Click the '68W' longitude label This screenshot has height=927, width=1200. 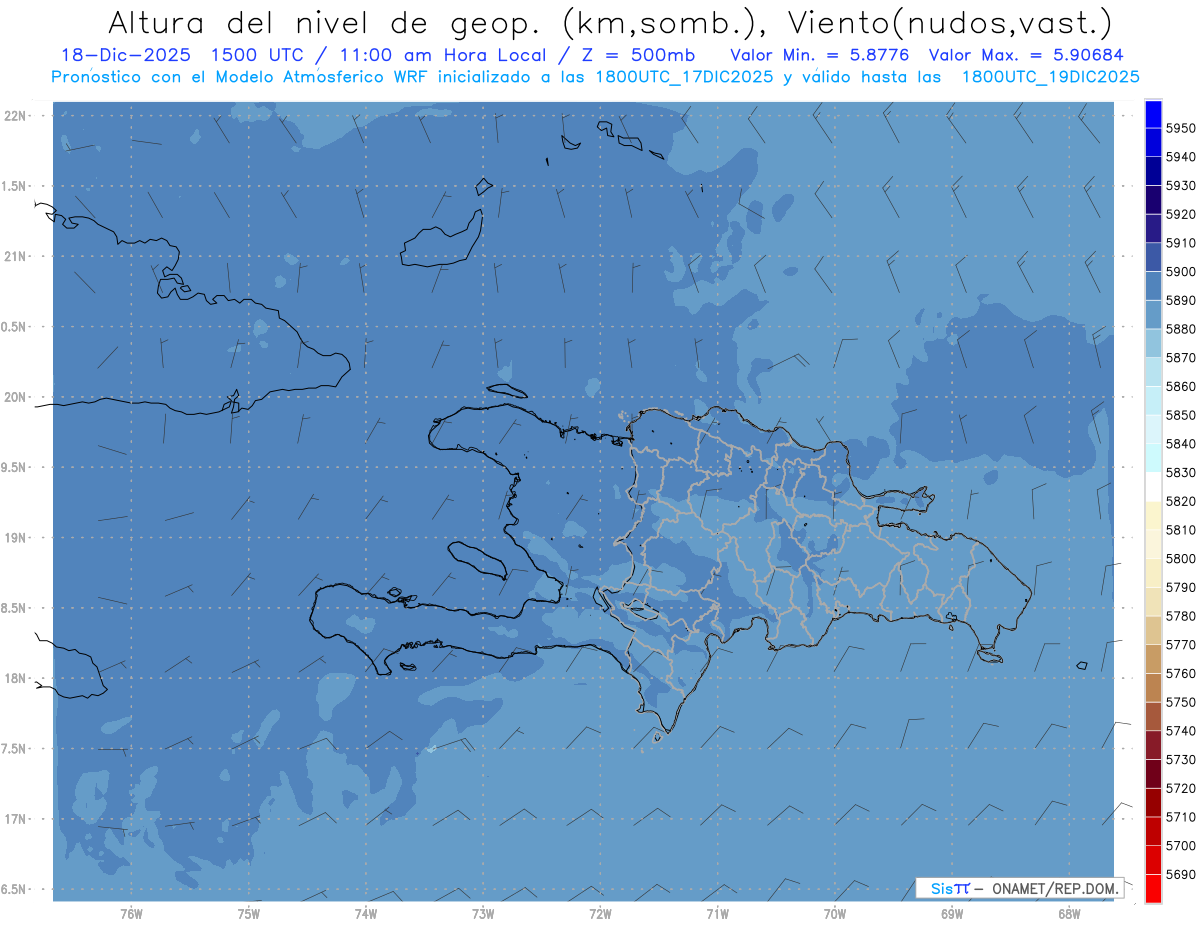click(1068, 914)
